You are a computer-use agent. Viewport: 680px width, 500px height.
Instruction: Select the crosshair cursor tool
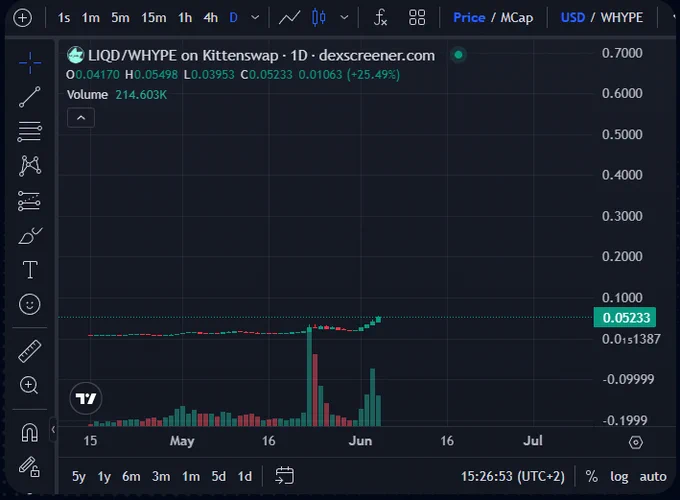[30, 63]
